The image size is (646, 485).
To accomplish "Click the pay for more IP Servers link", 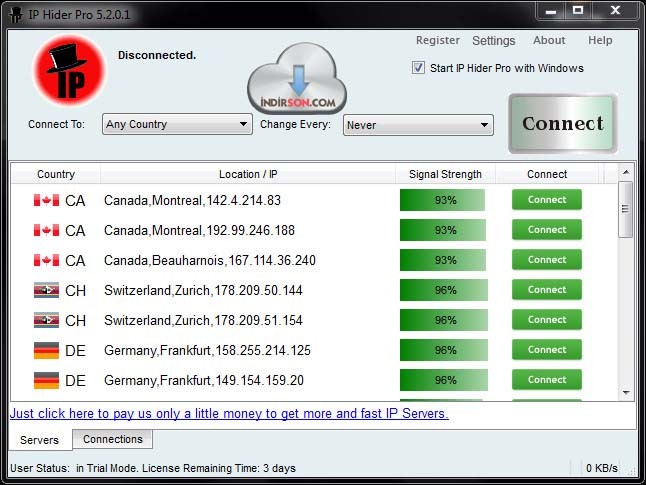I will click(229, 413).
